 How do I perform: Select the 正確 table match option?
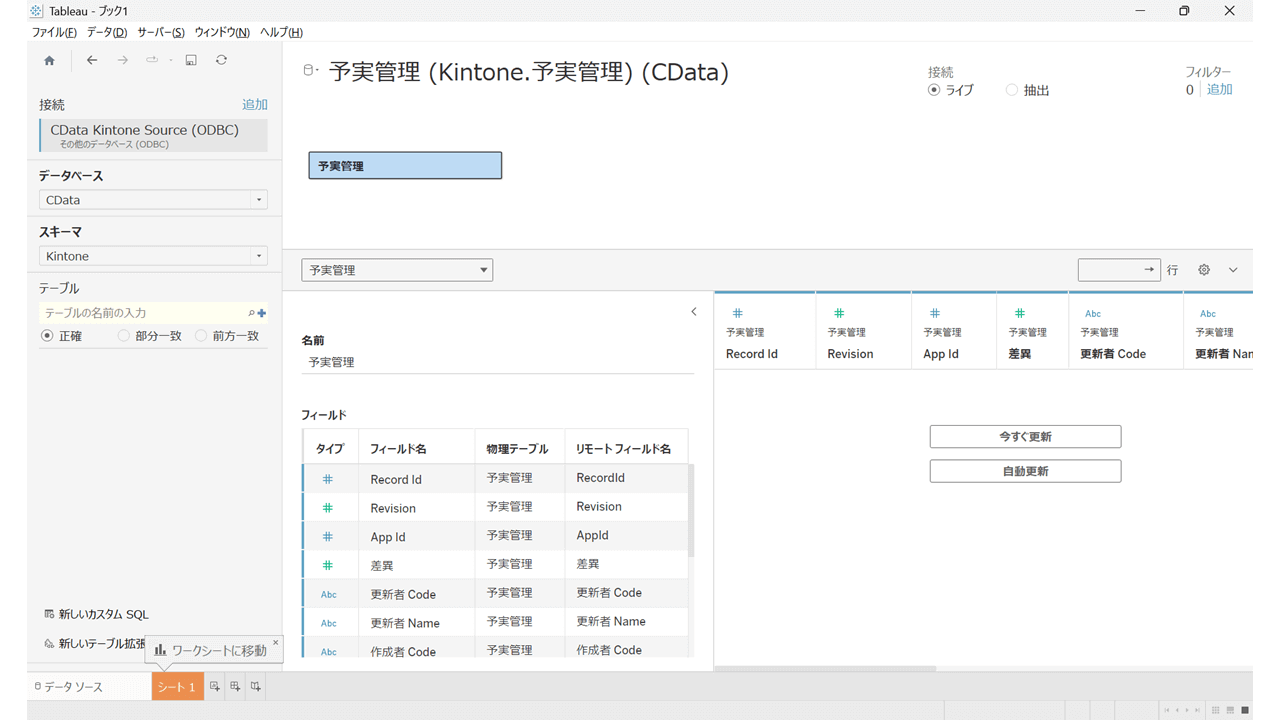pos(47,336)
